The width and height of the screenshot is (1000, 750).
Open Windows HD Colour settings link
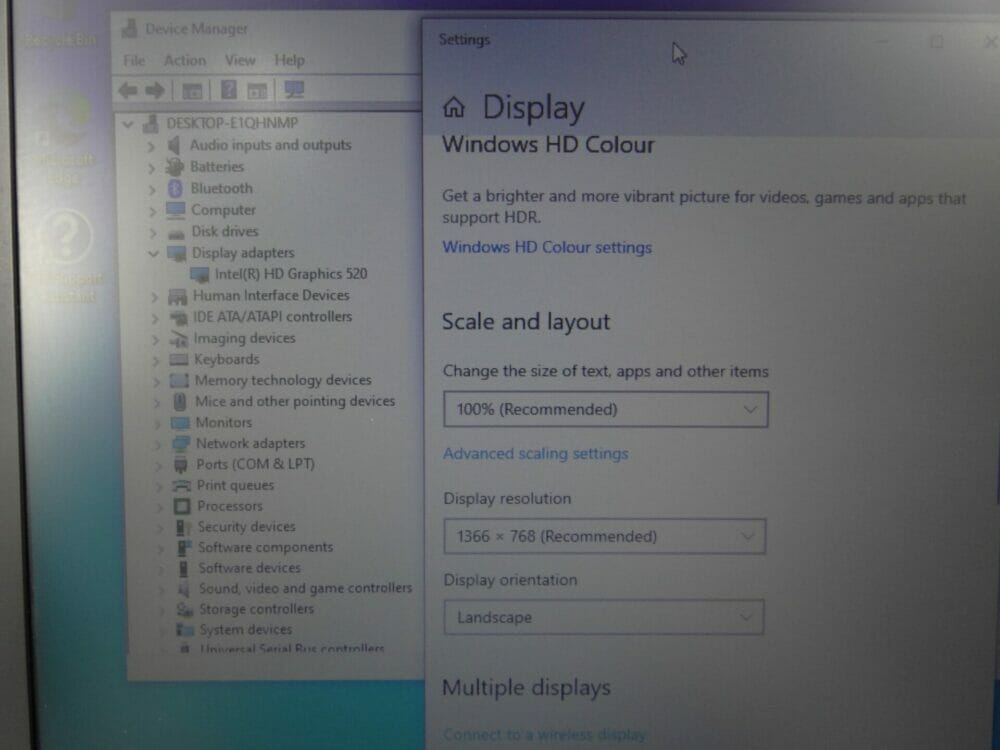coord(547,247)
